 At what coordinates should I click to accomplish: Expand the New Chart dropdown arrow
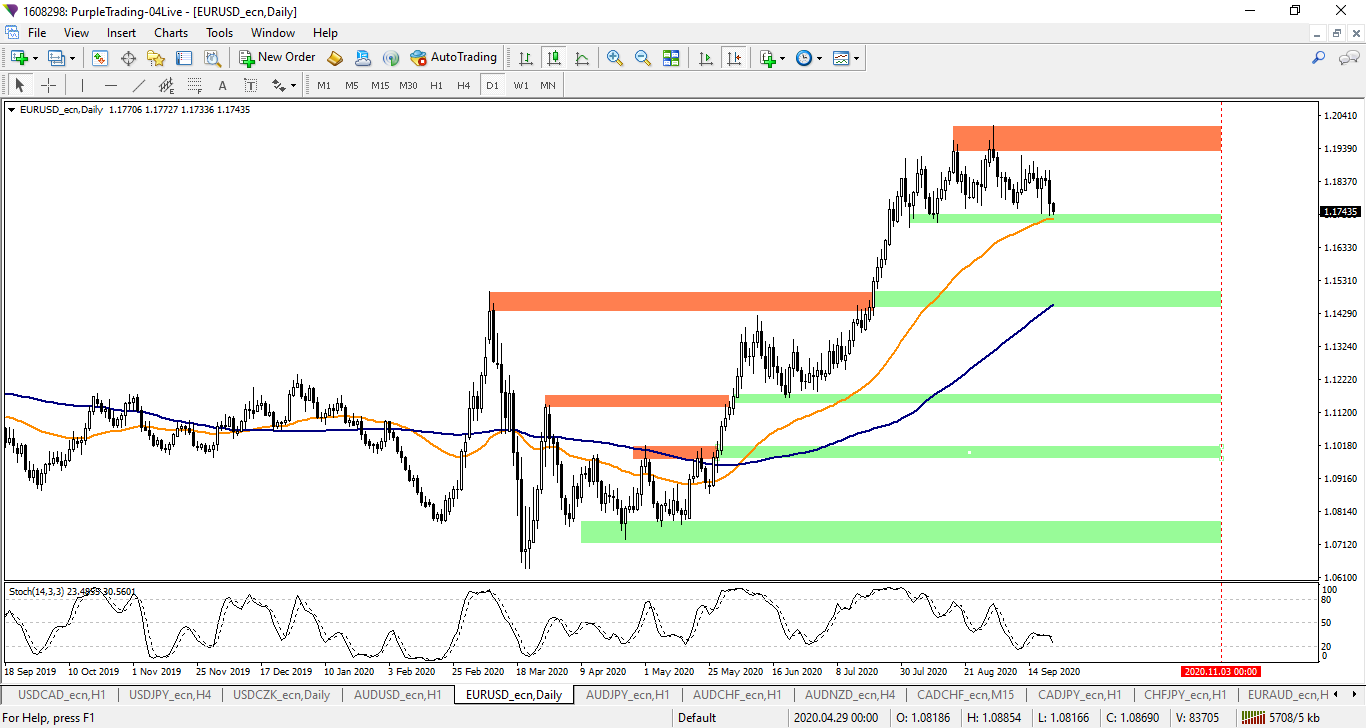tap(36, 58)
